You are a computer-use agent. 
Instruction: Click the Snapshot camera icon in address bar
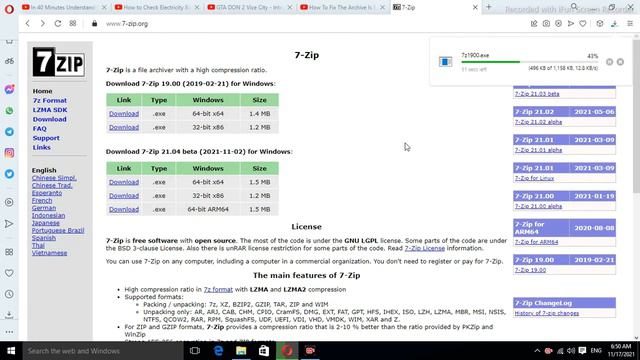point(546,24)
